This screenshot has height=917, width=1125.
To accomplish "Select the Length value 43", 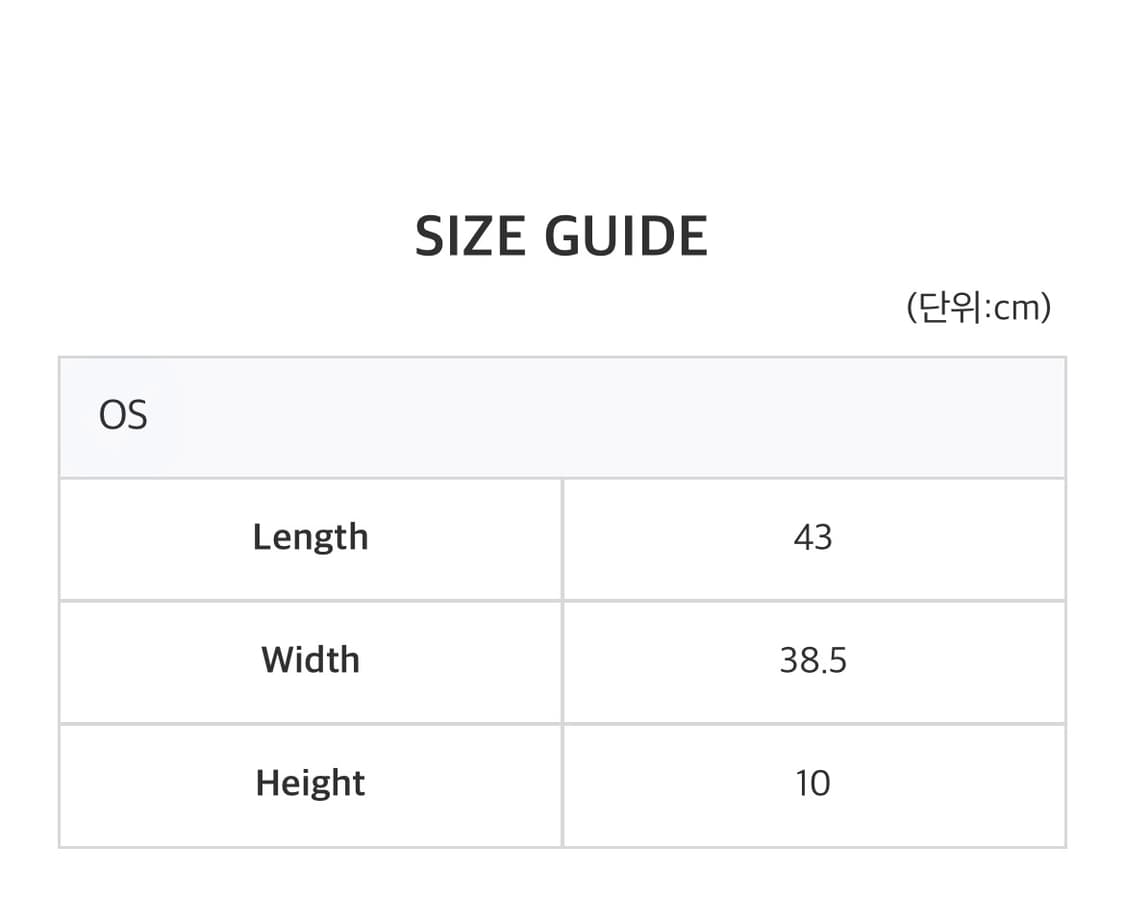I will pyautogui.click(x=812, y=538).
